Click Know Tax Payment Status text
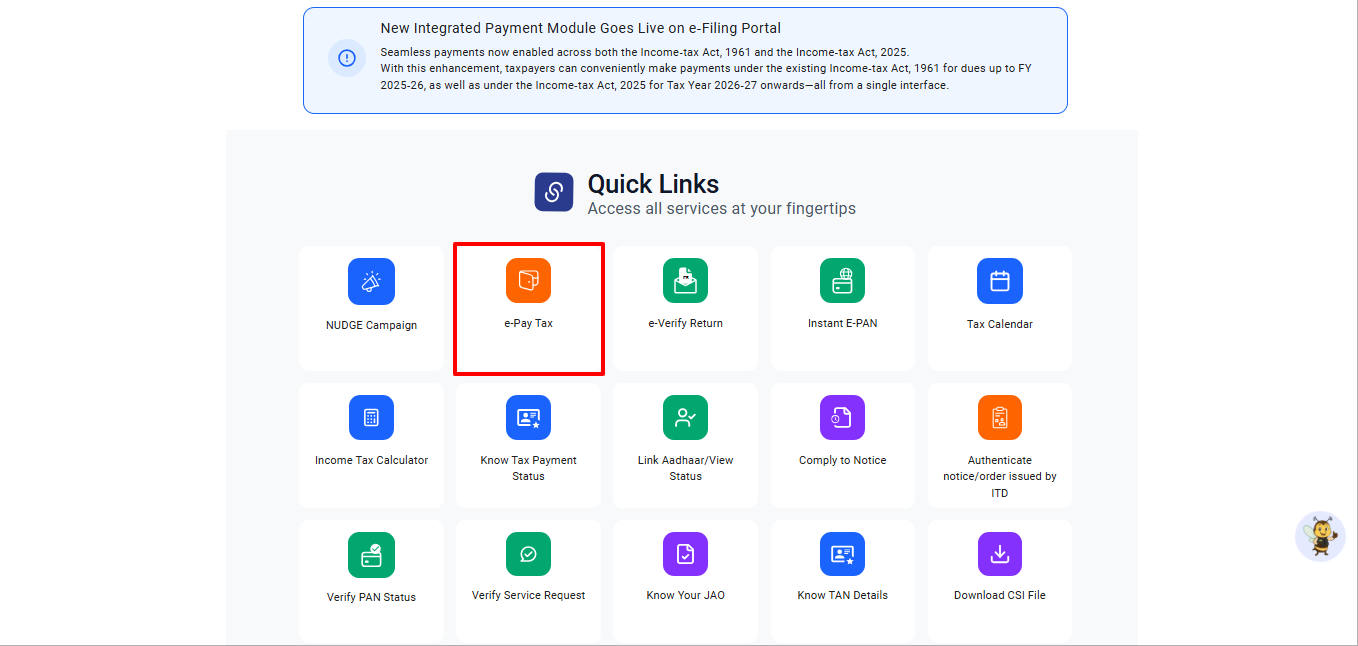The image size is (1358, 646). coord(528,468)
